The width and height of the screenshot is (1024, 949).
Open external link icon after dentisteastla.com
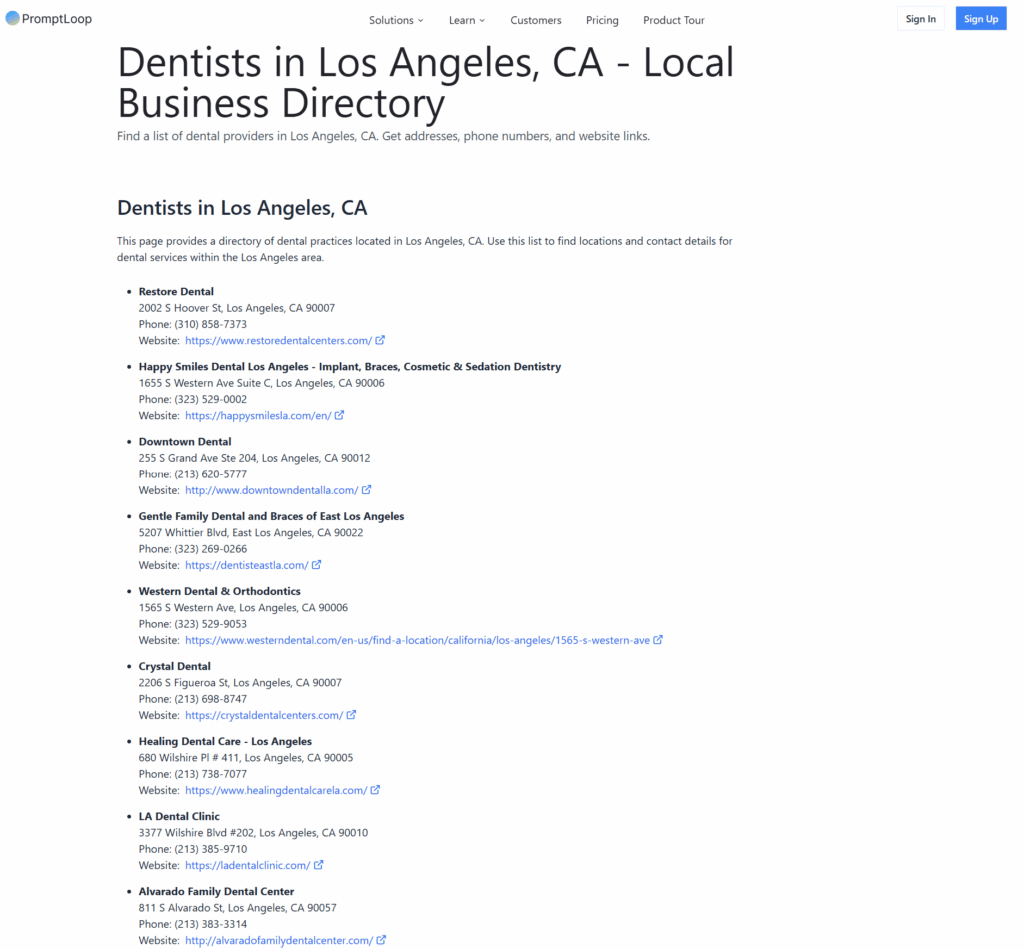pos(317,565)
